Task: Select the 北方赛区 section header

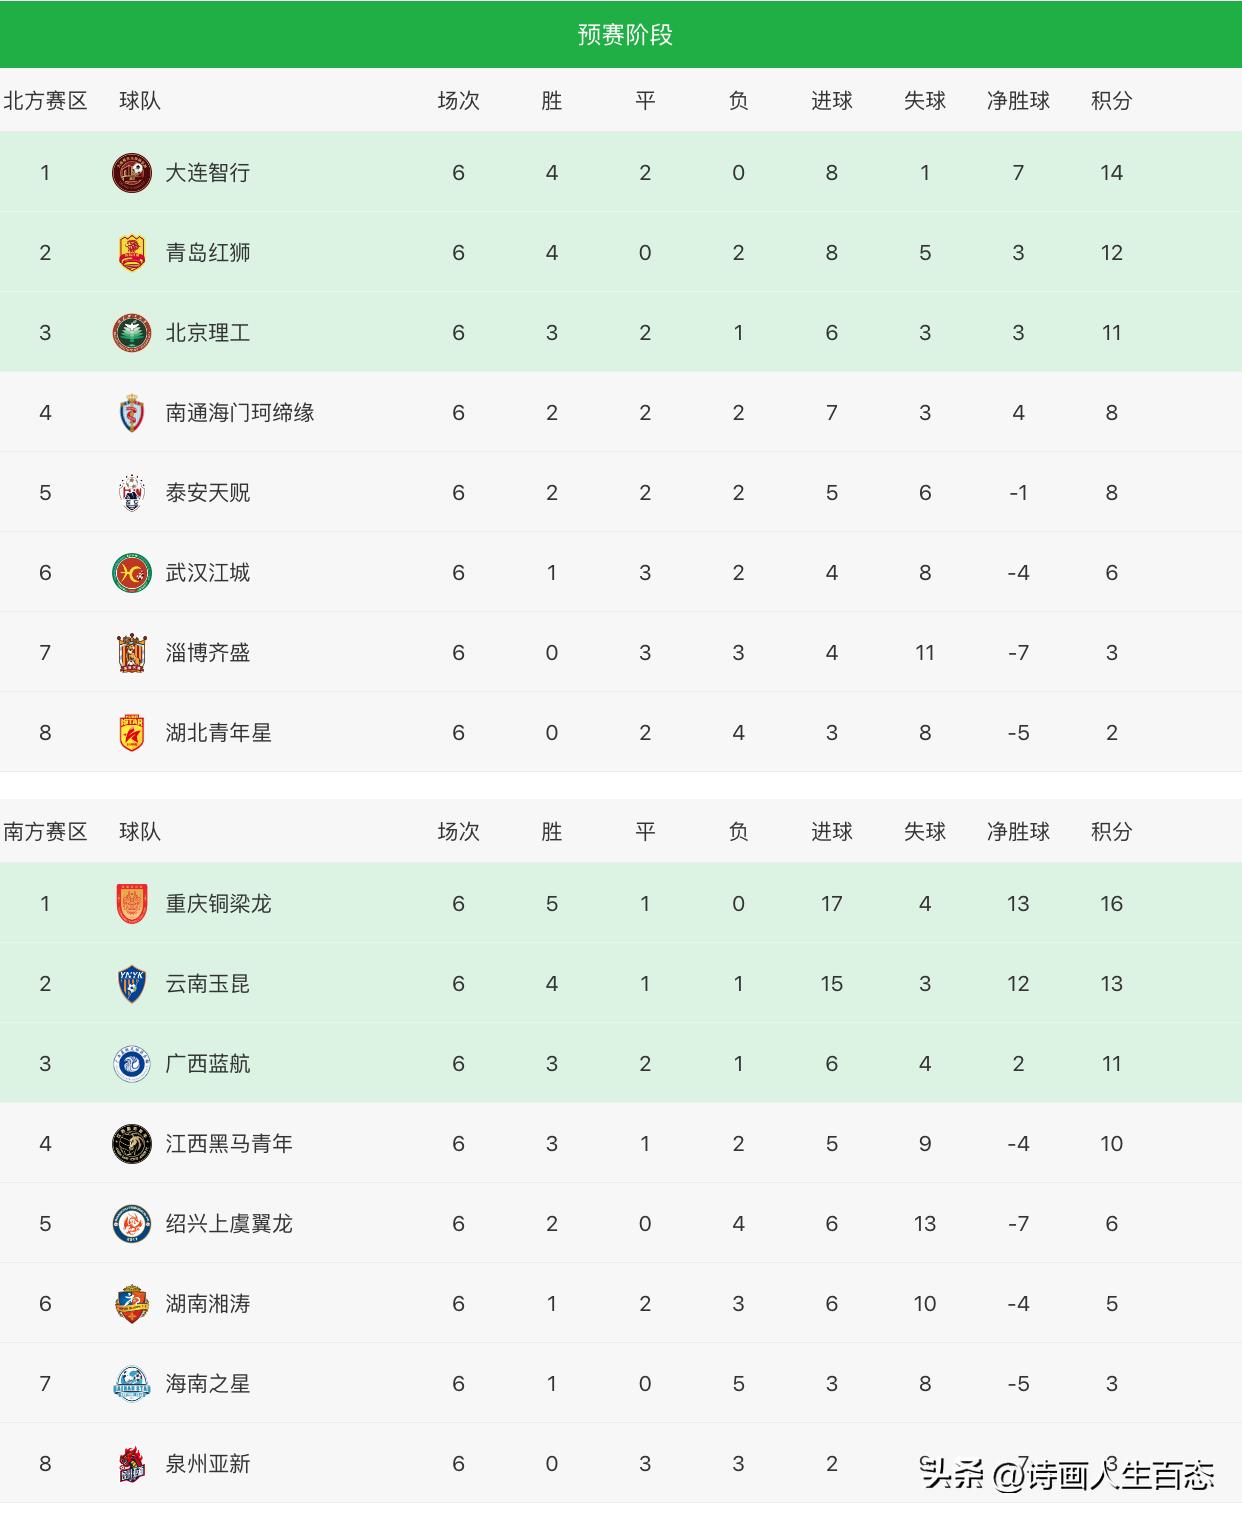Action: pos(46,101)
